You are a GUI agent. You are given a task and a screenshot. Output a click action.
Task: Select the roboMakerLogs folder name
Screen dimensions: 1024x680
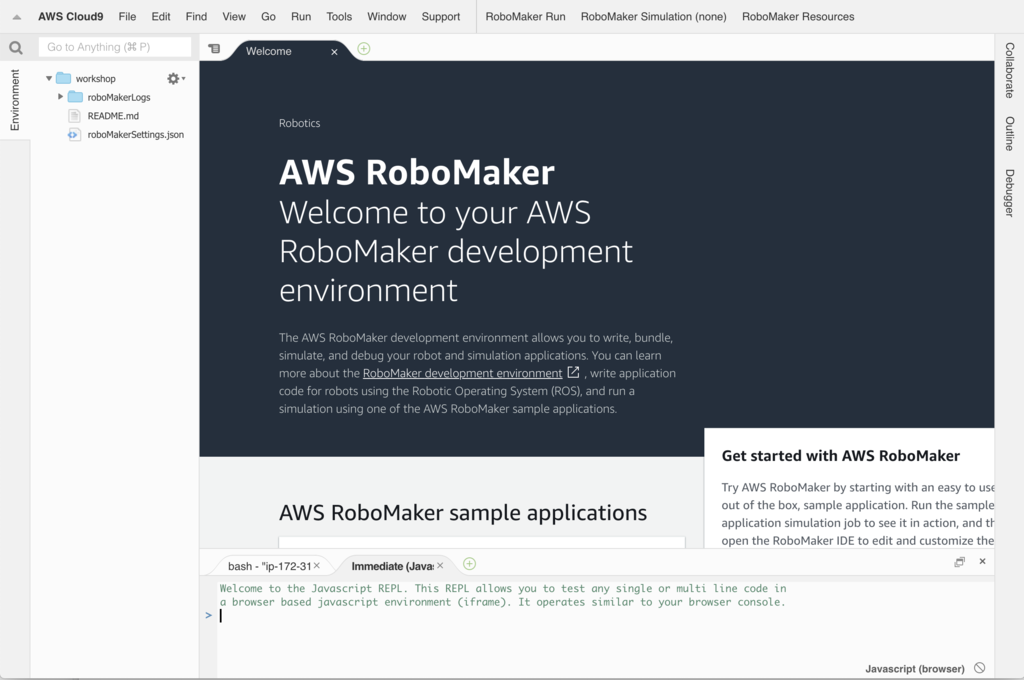(119, 97)
